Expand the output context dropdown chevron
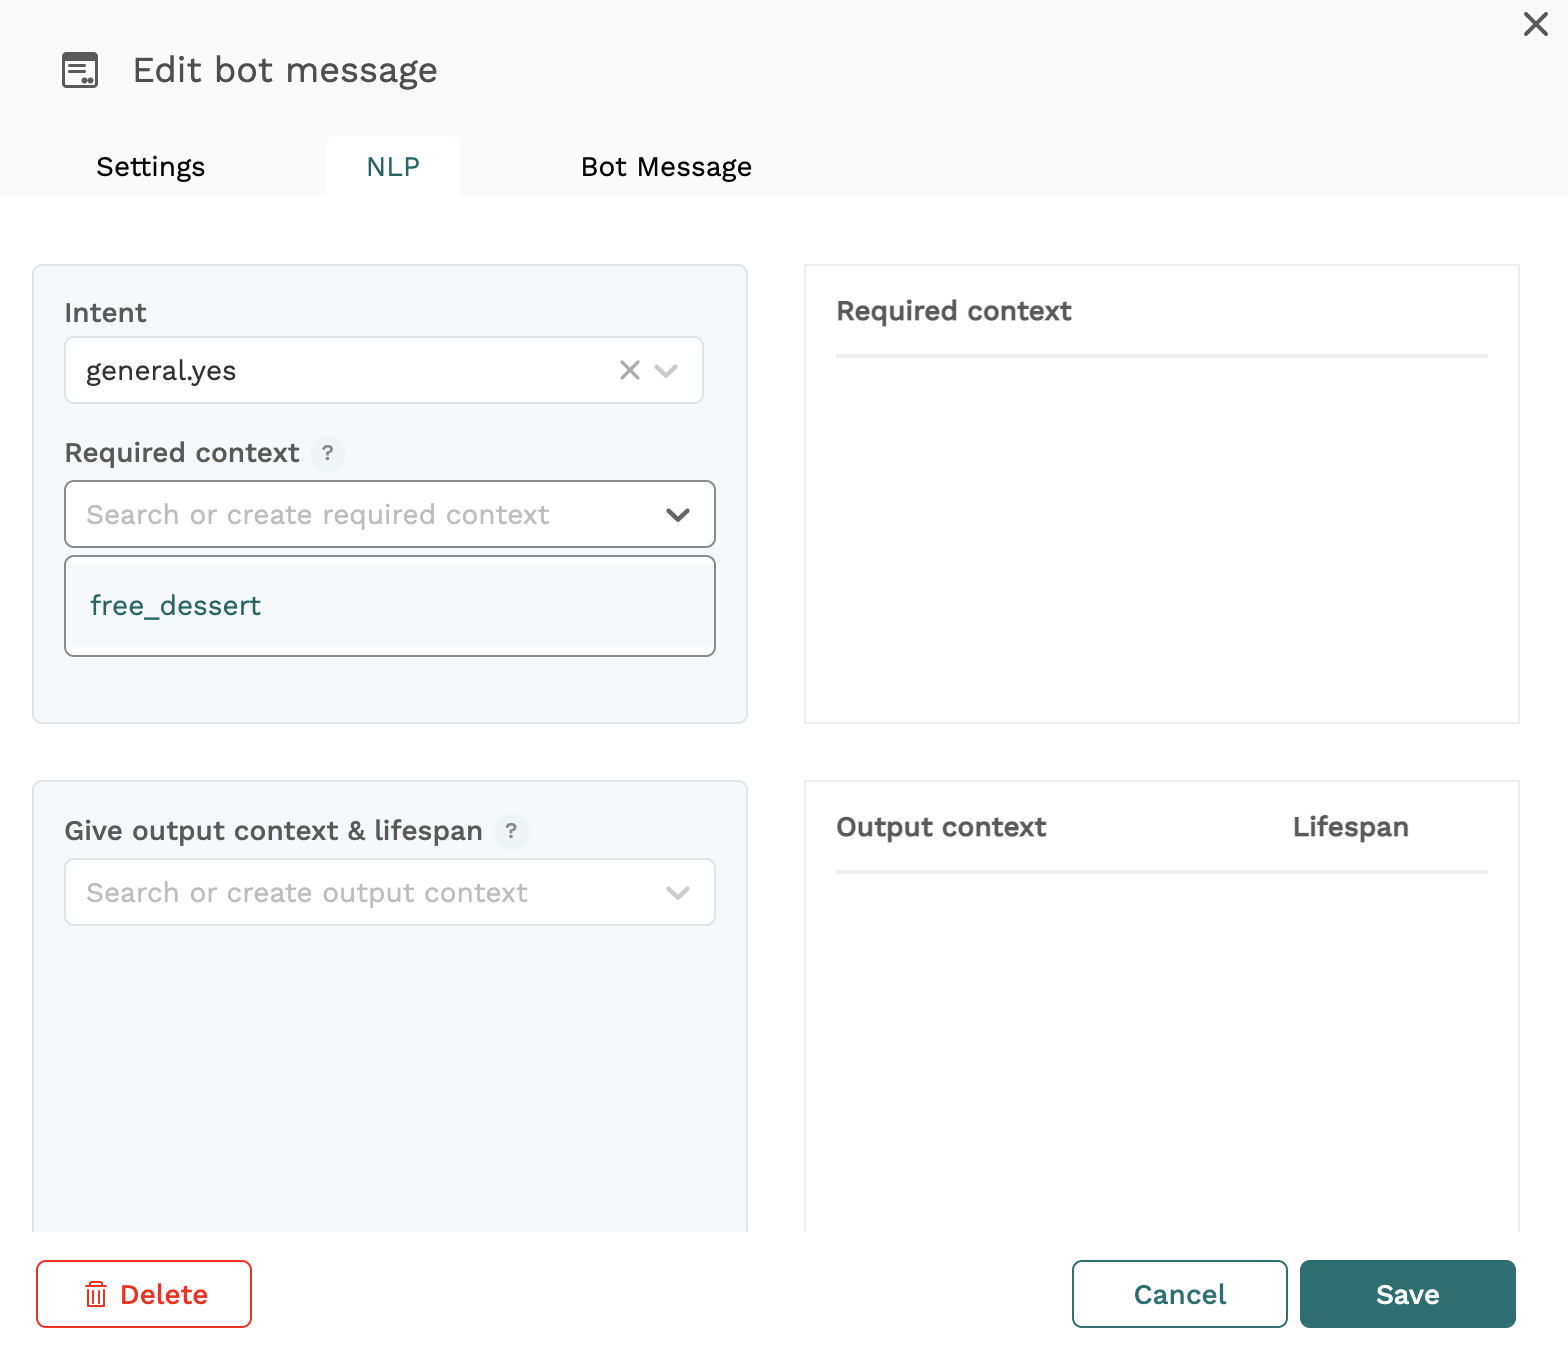Screen dimensions: 1568x1350 coord(678,893)
